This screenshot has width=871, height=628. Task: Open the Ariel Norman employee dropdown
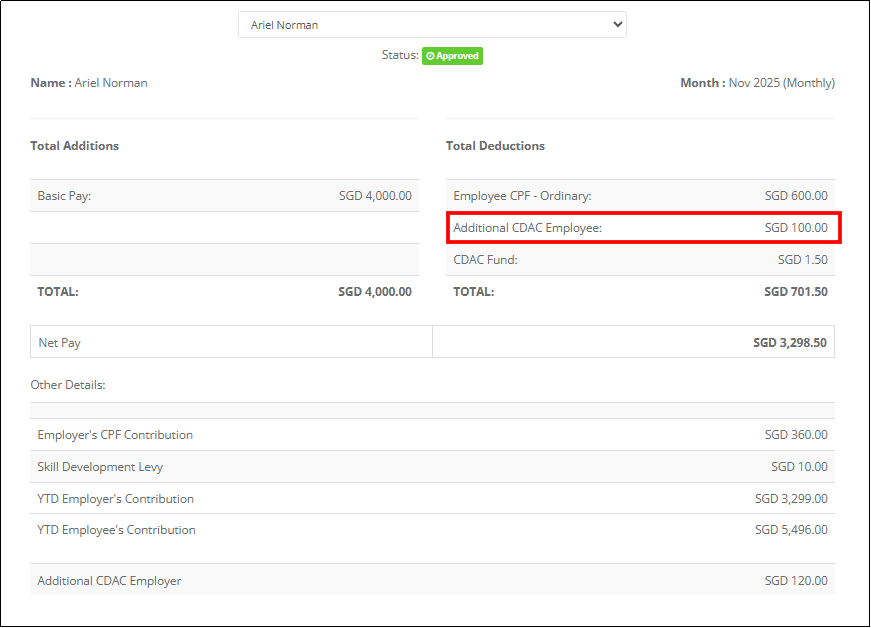pos(432,25)
